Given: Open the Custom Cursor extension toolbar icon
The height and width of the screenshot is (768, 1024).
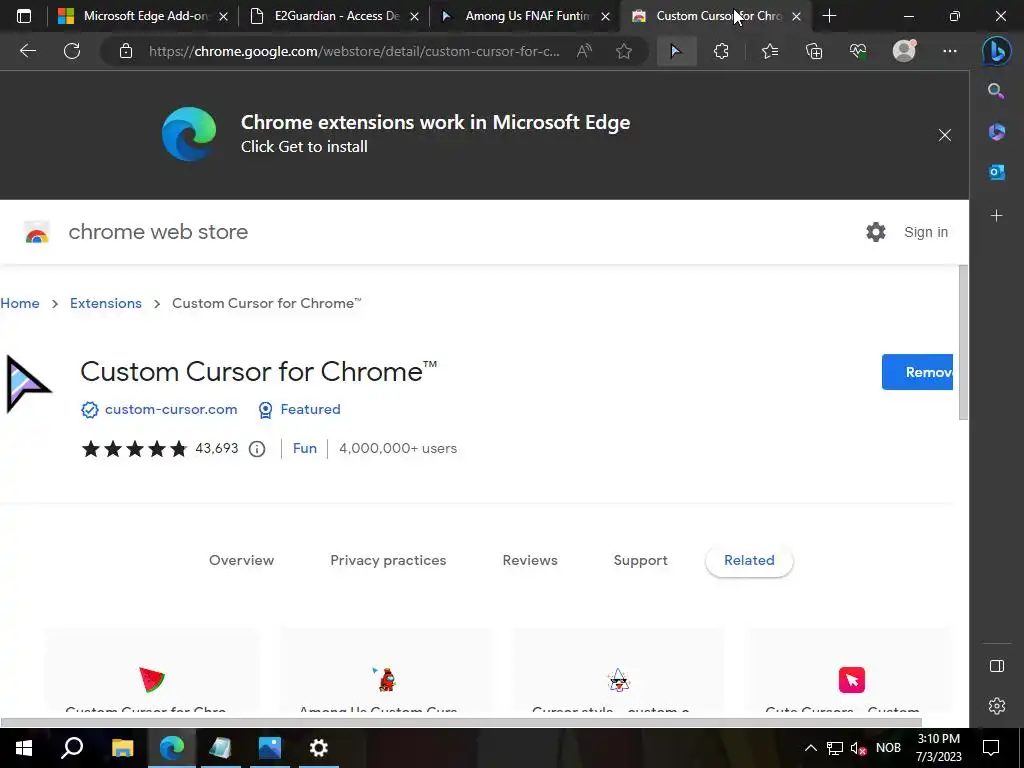Looking at the screenshot, I should pos(676,51).
